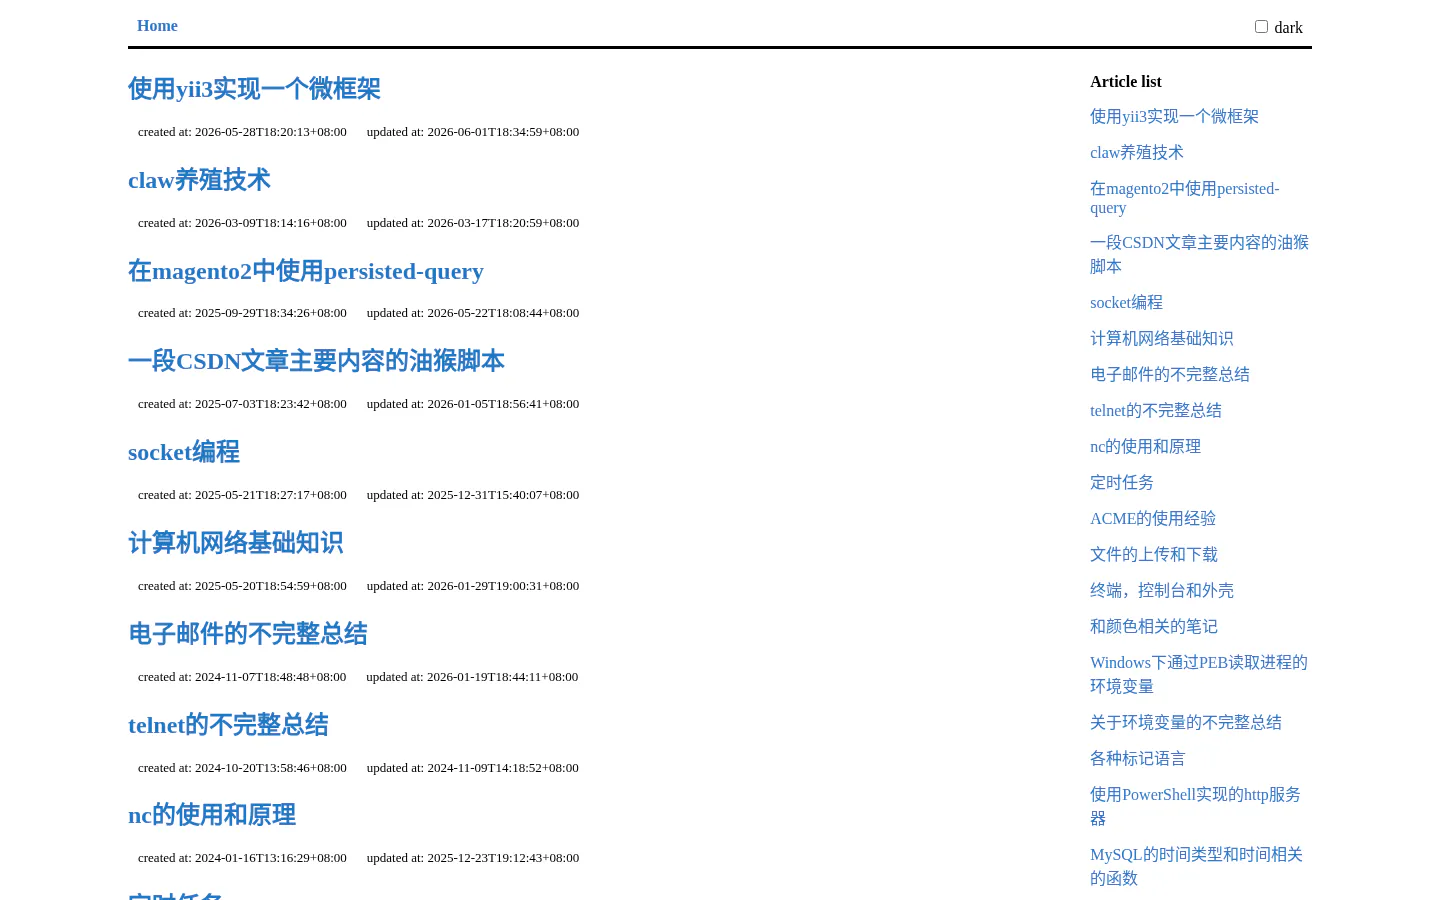Open sidebar link ACME的使用经验
This screenshot has width=1440, height=900.
coord(1153,519)
